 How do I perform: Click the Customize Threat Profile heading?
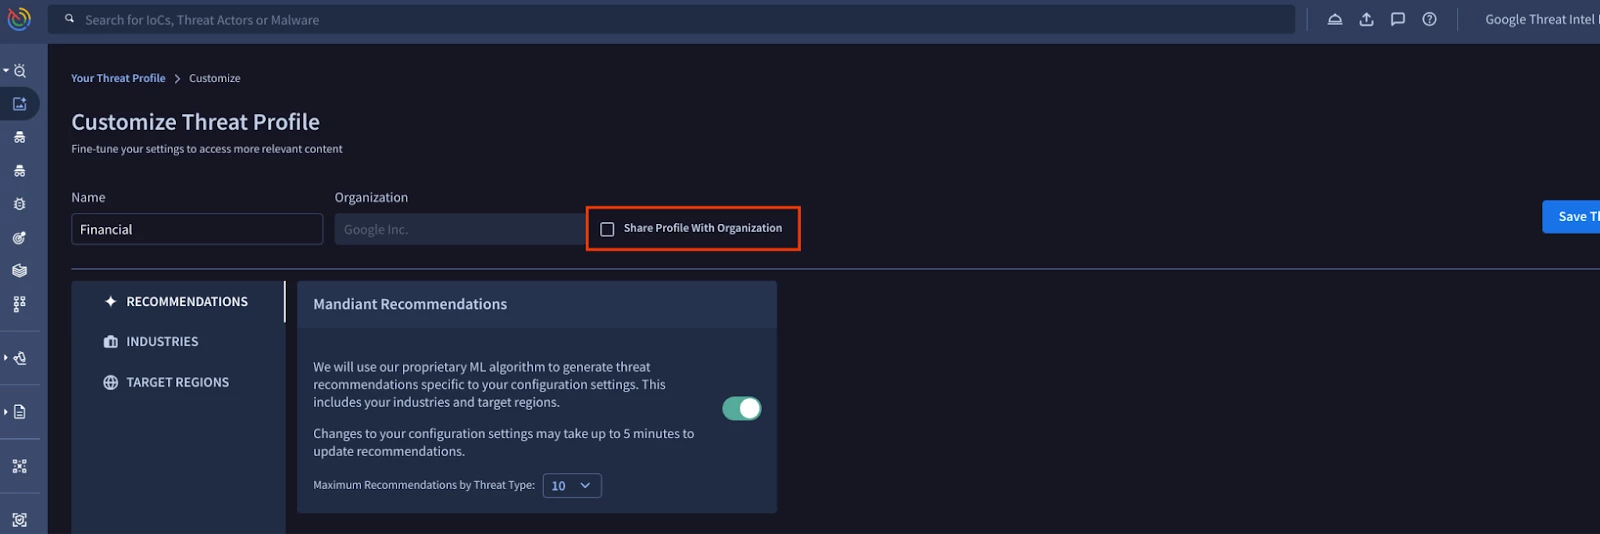coord(195,122)
